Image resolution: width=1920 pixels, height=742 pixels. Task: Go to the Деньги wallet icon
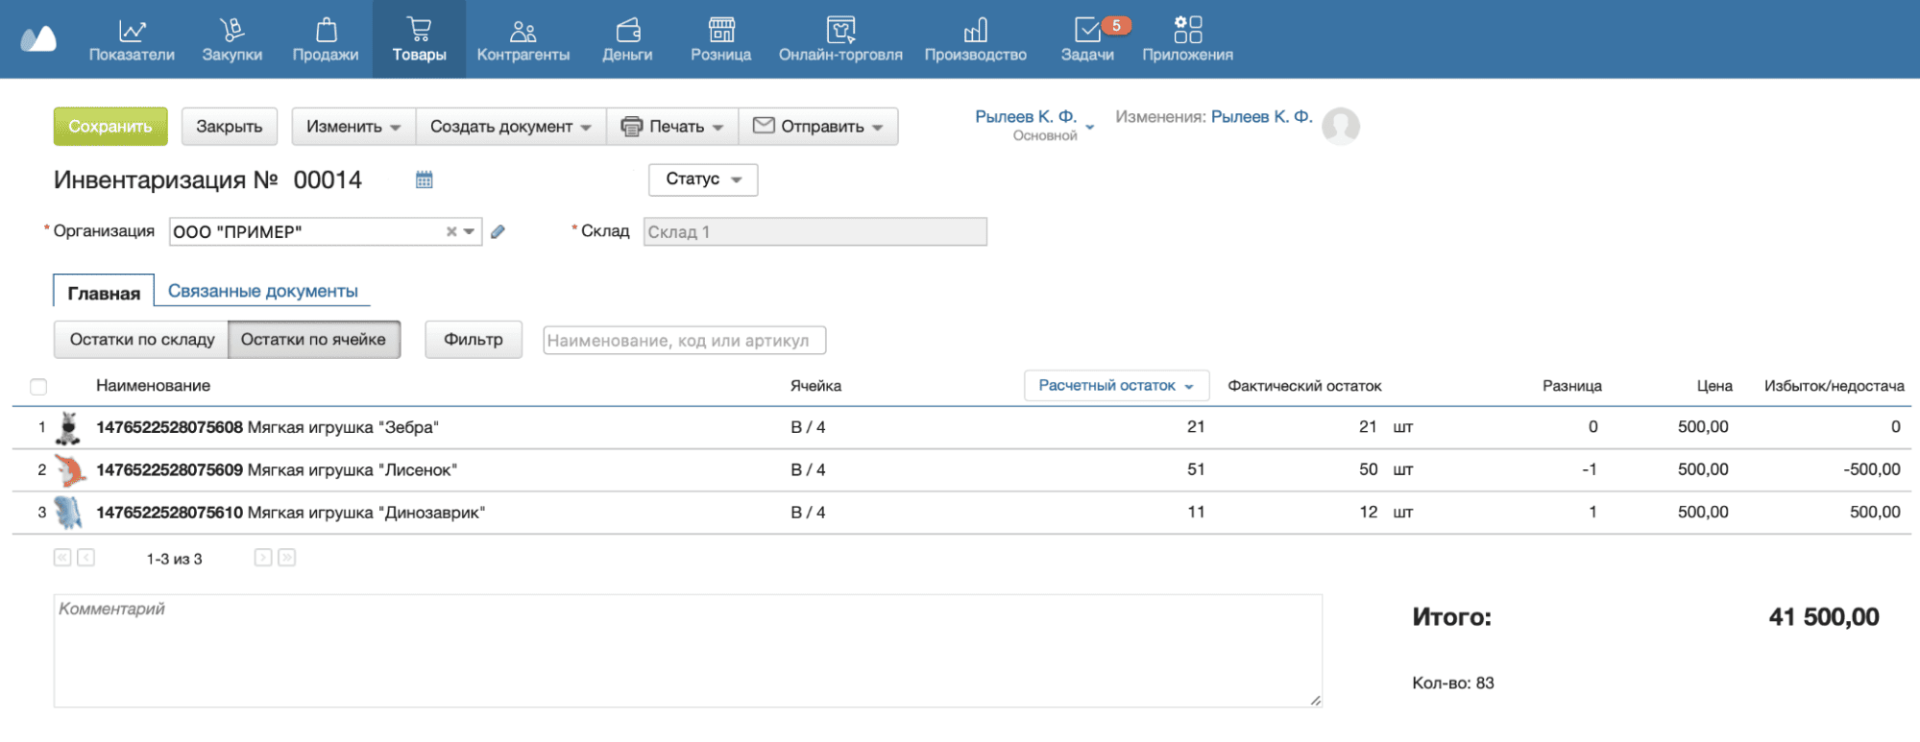point(627,30)
